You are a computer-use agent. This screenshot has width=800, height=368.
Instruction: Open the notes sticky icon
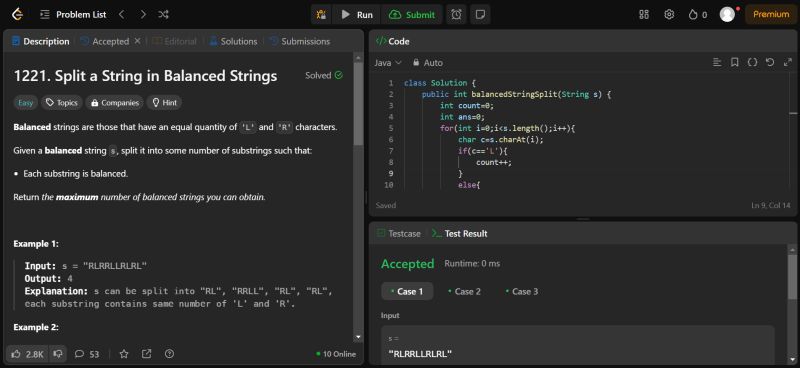click(x=480, y=15)
